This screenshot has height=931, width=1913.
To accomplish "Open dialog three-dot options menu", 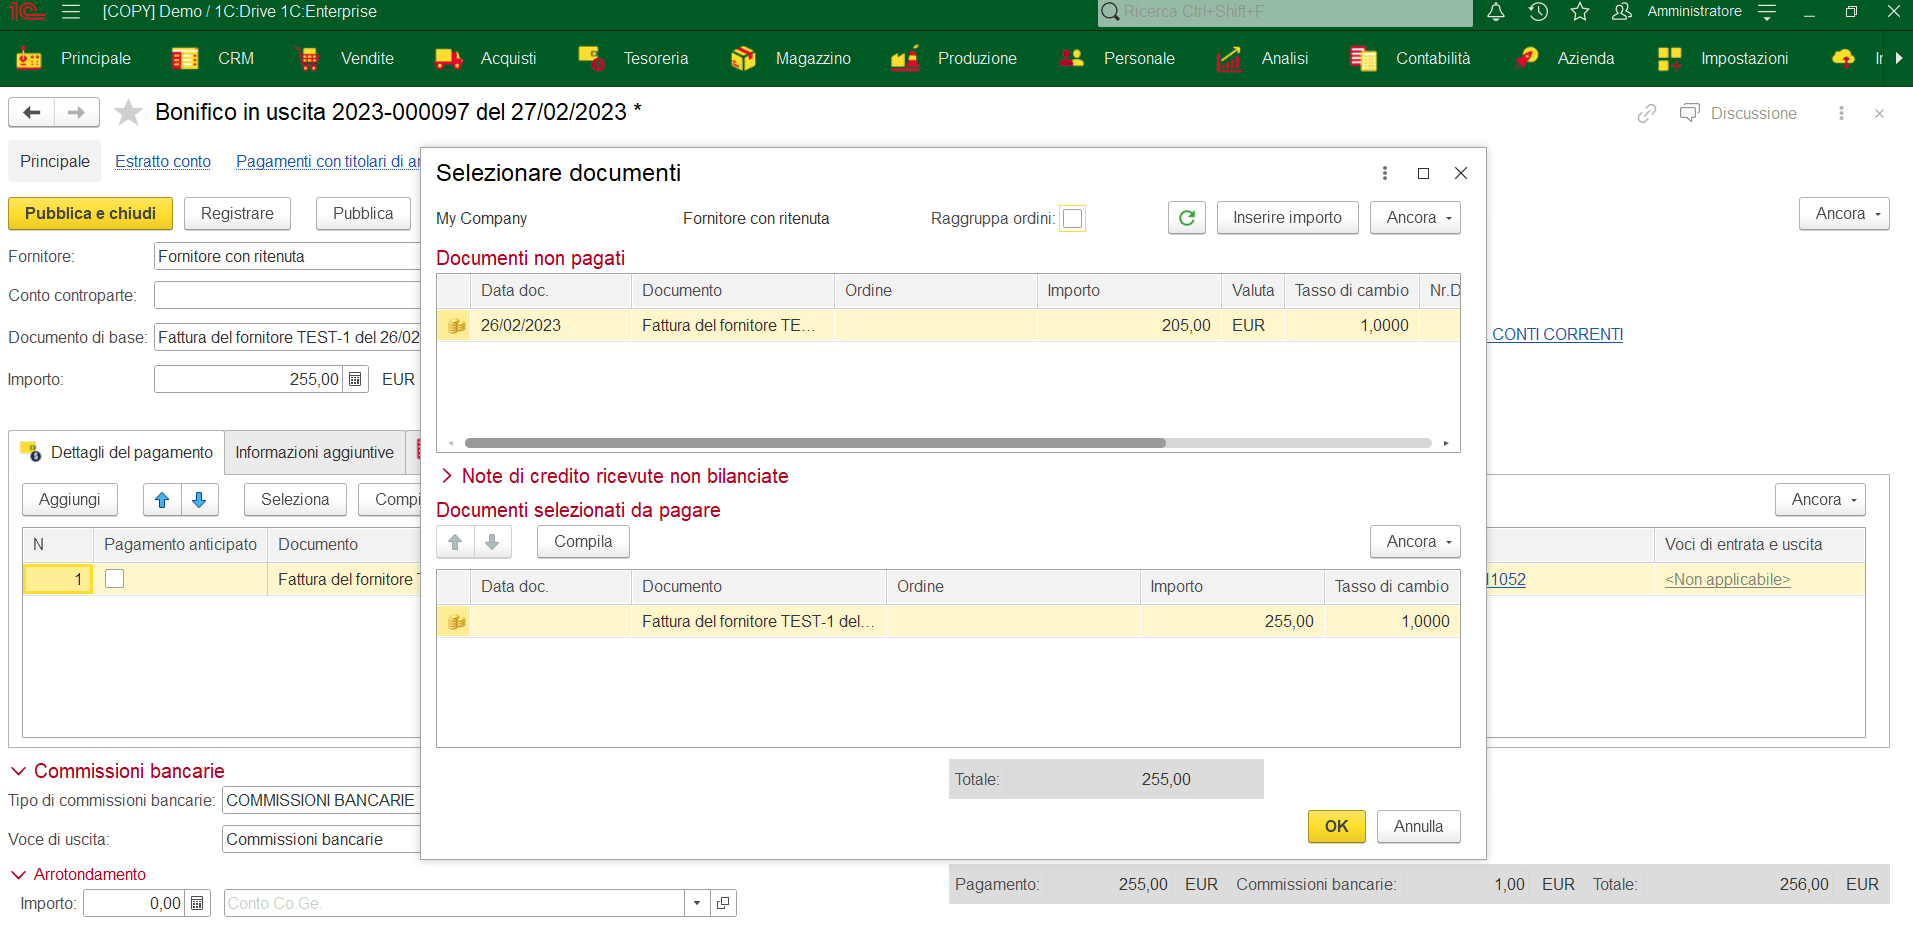I will (1385, 173).
